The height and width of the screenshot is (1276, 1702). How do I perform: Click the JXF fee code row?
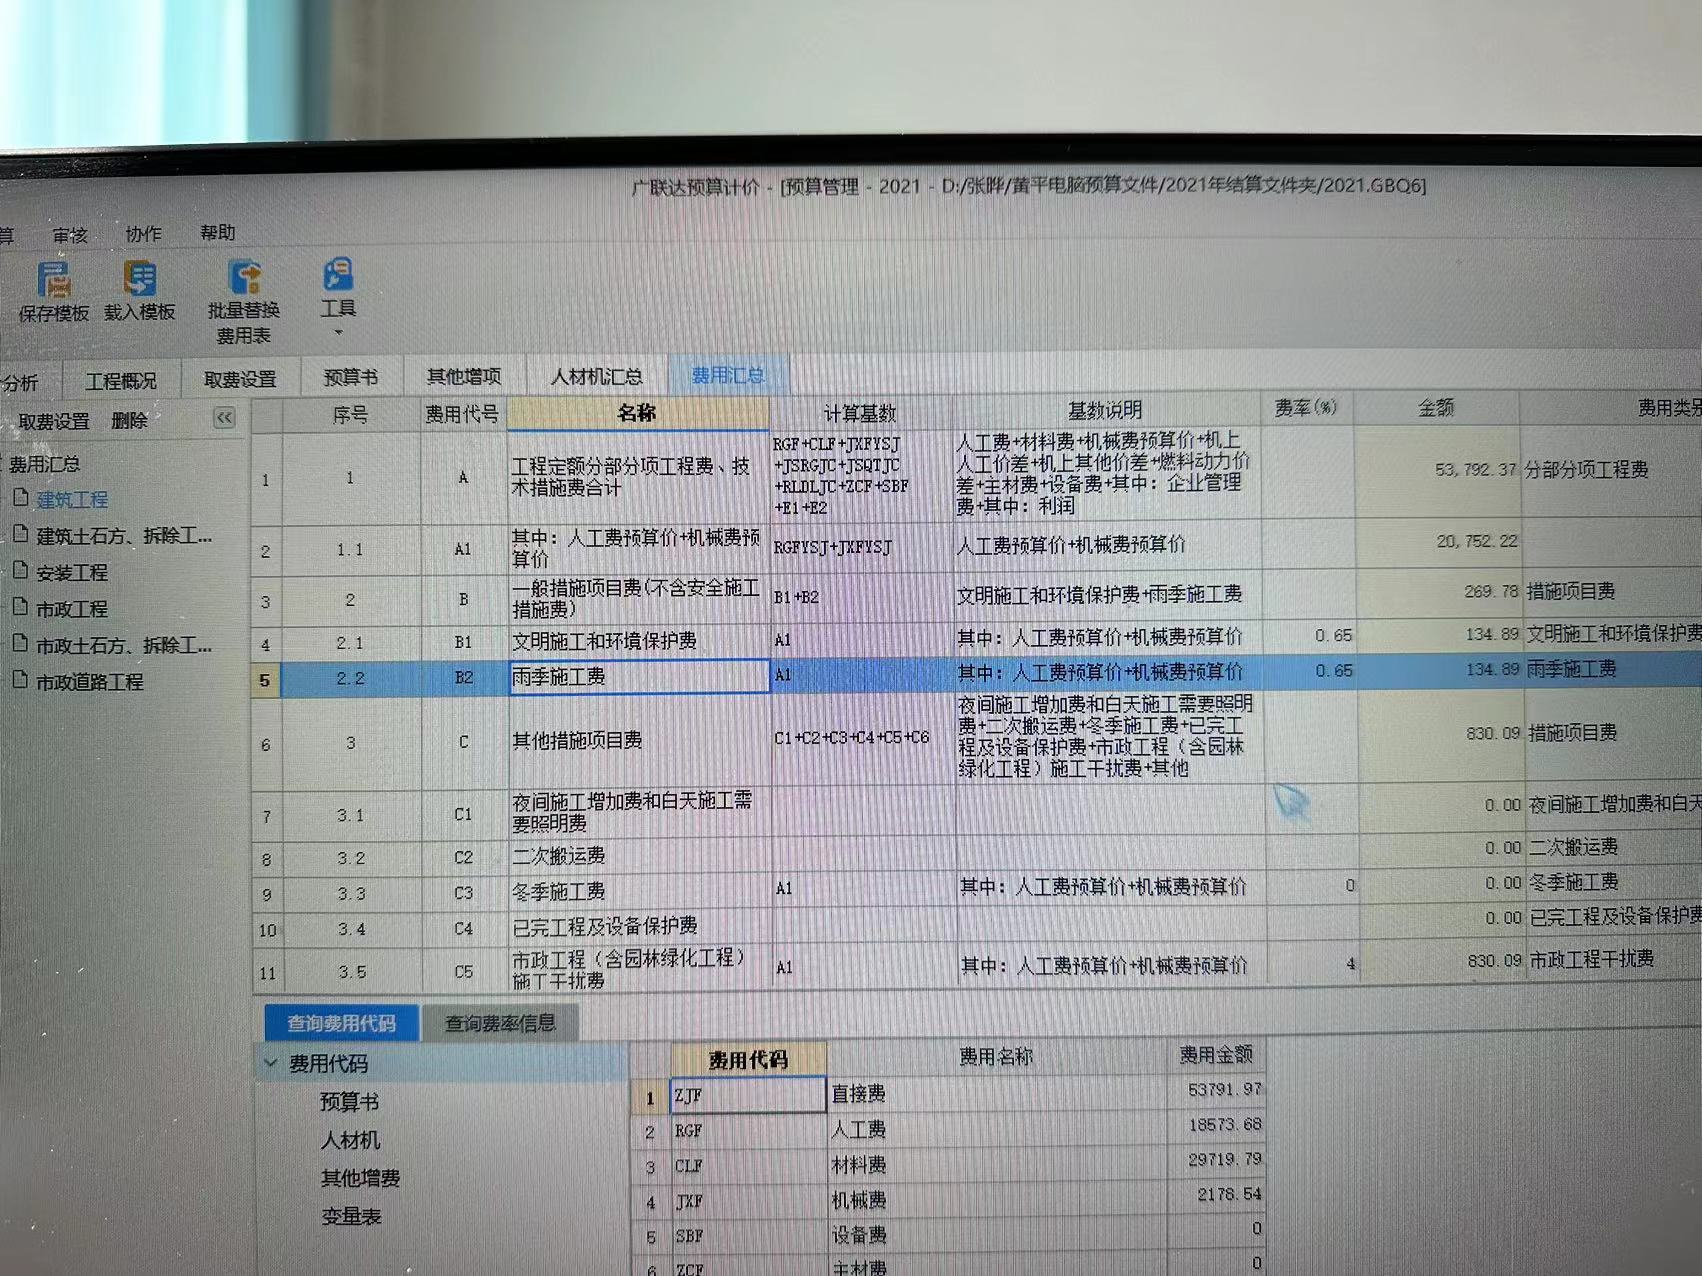coord(748,1201)
